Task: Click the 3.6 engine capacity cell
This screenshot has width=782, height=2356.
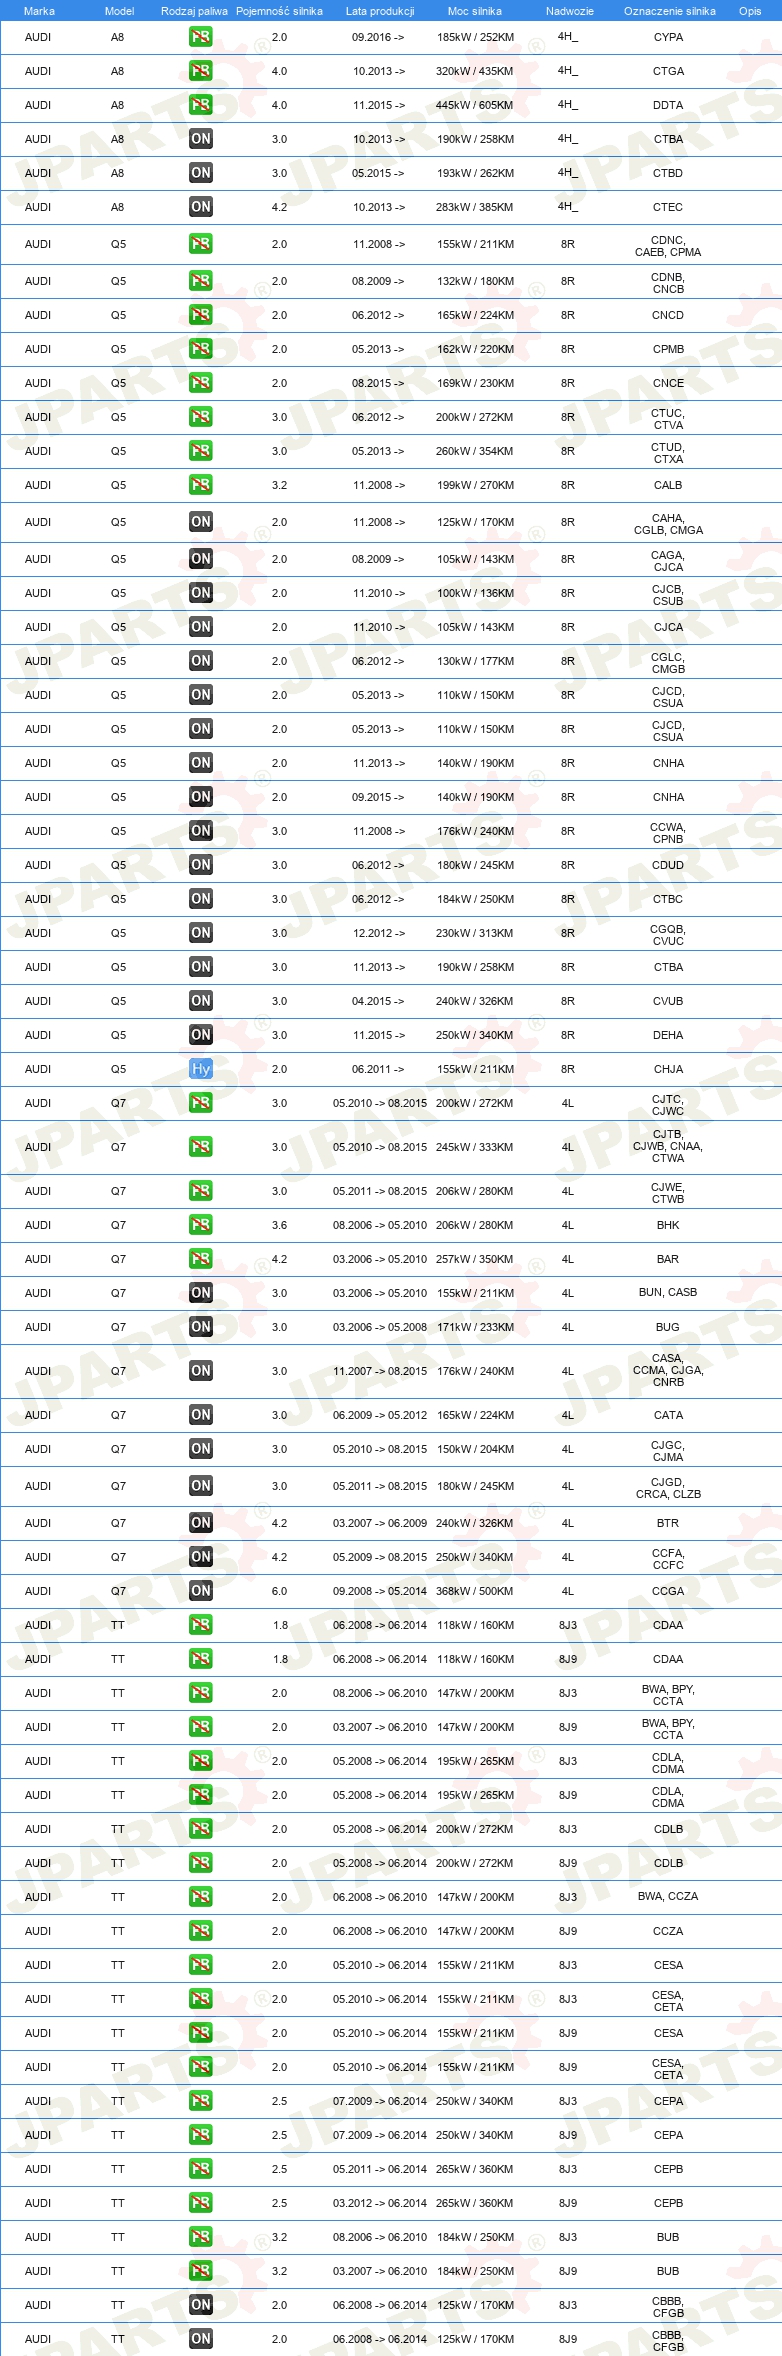Action: 280,1225
